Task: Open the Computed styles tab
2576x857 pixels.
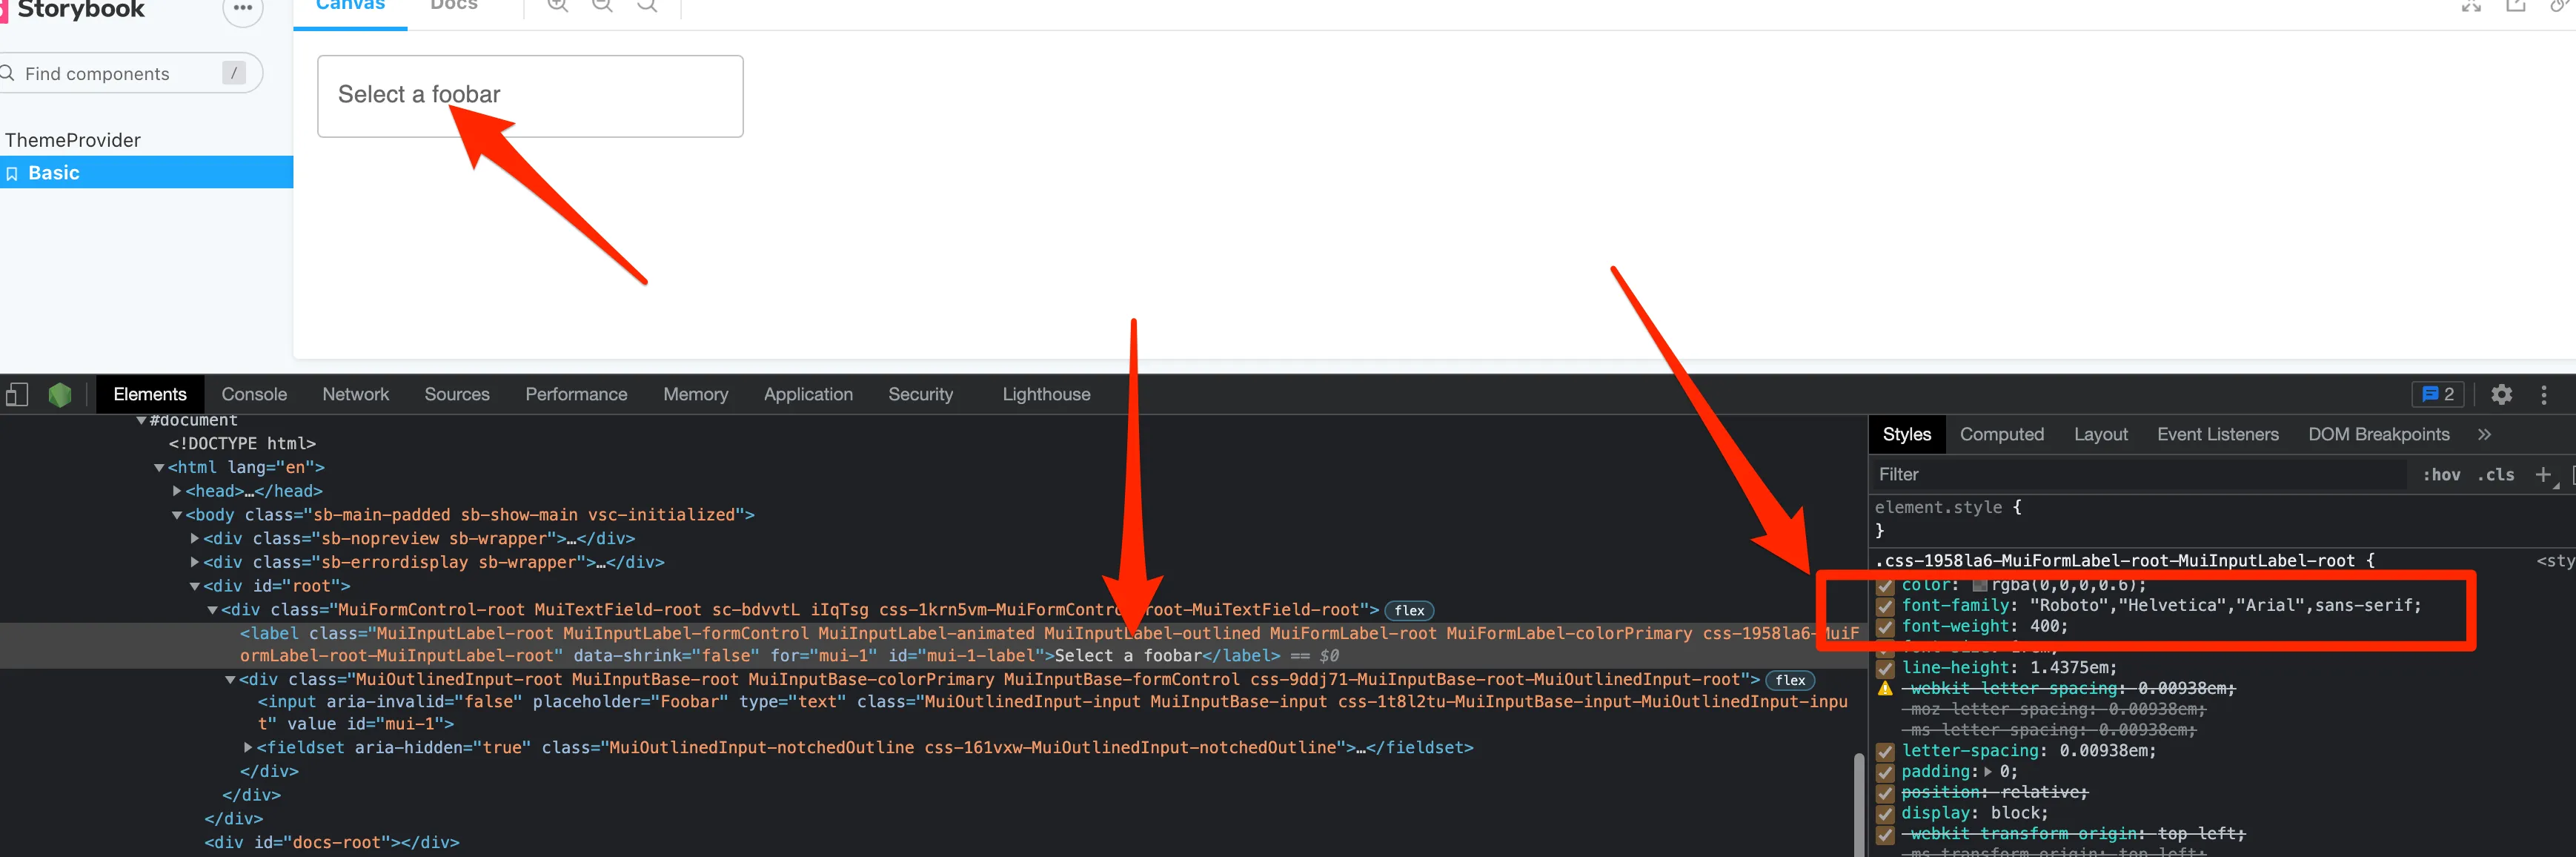Action: [2001, 434]
